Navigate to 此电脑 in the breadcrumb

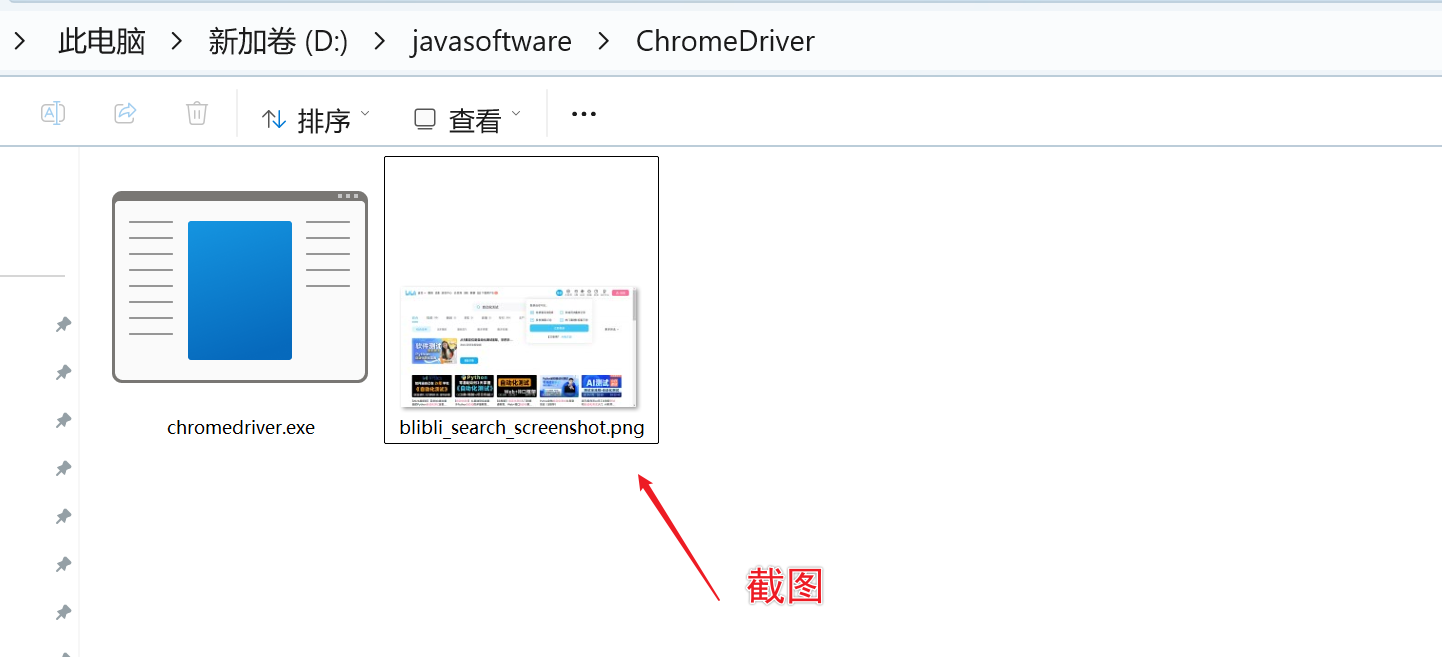102,41
